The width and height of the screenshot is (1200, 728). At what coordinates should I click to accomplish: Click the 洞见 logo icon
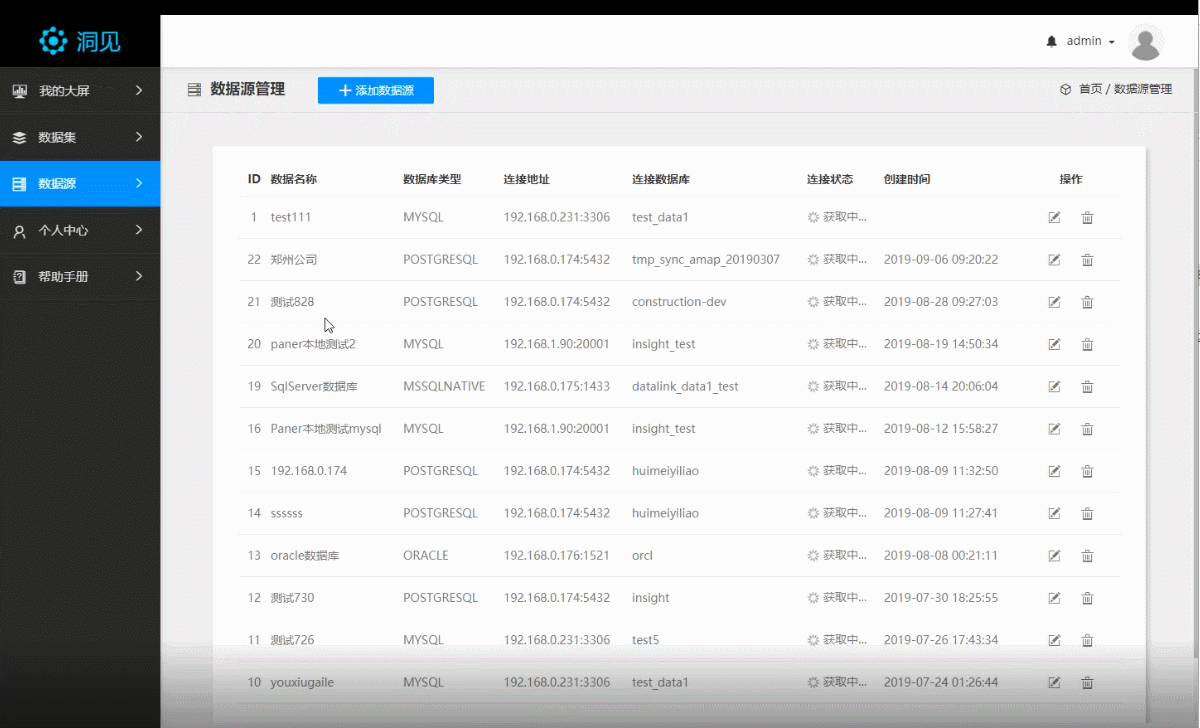52,41
